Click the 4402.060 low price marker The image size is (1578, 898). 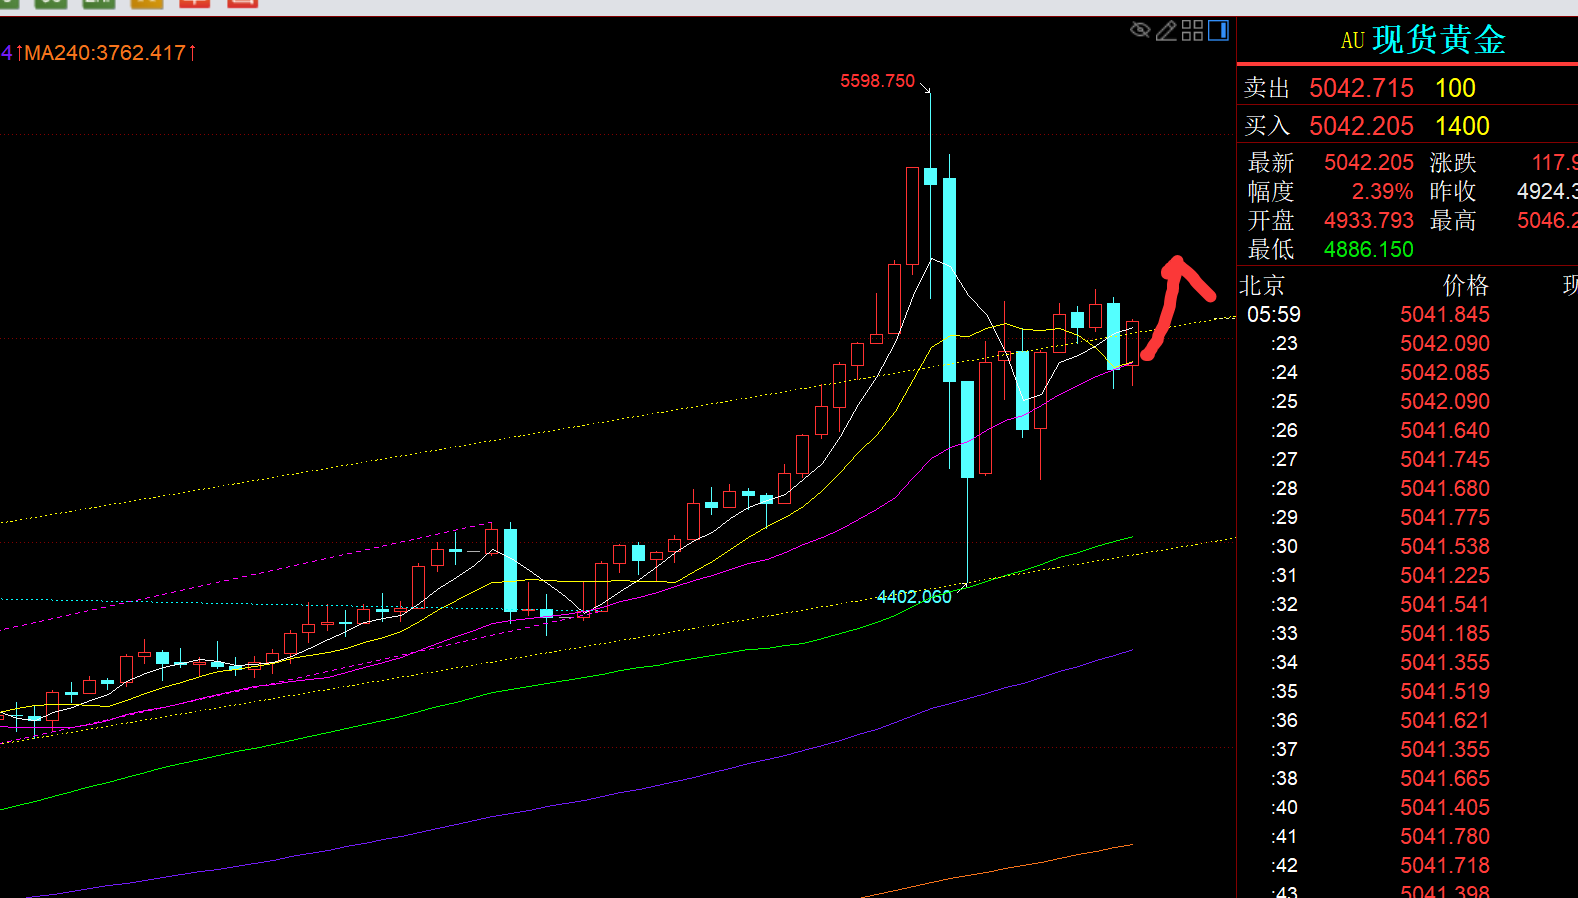[x=914, y=597]
